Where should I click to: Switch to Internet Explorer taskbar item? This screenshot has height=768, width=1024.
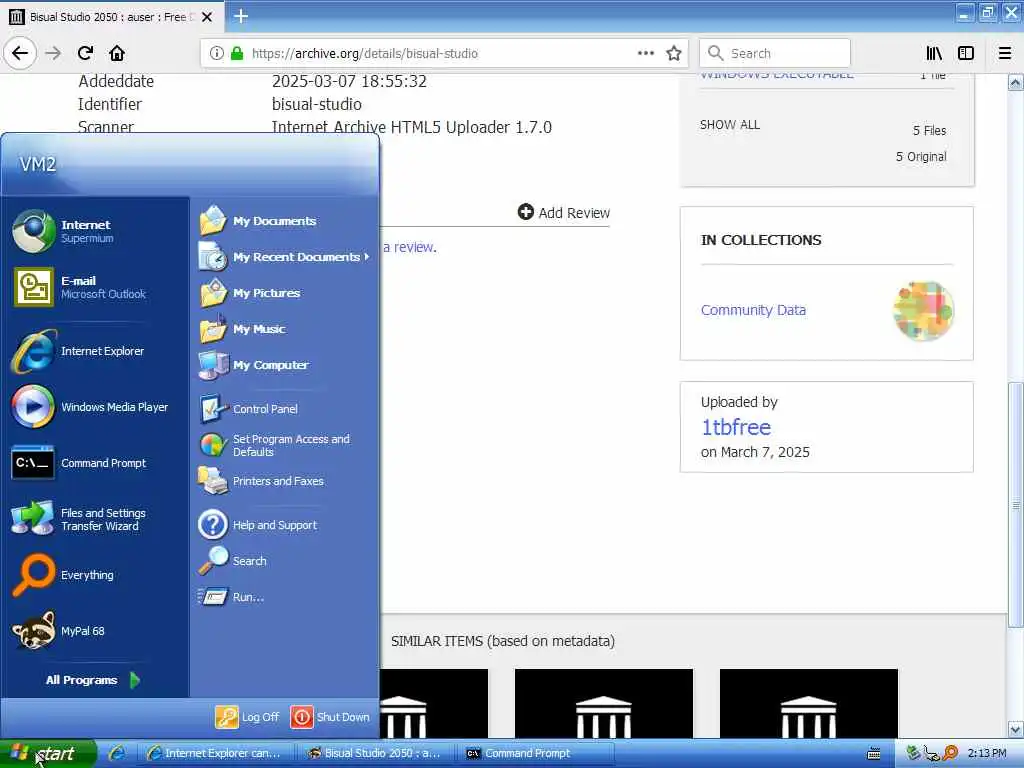[x=215, y=754]
